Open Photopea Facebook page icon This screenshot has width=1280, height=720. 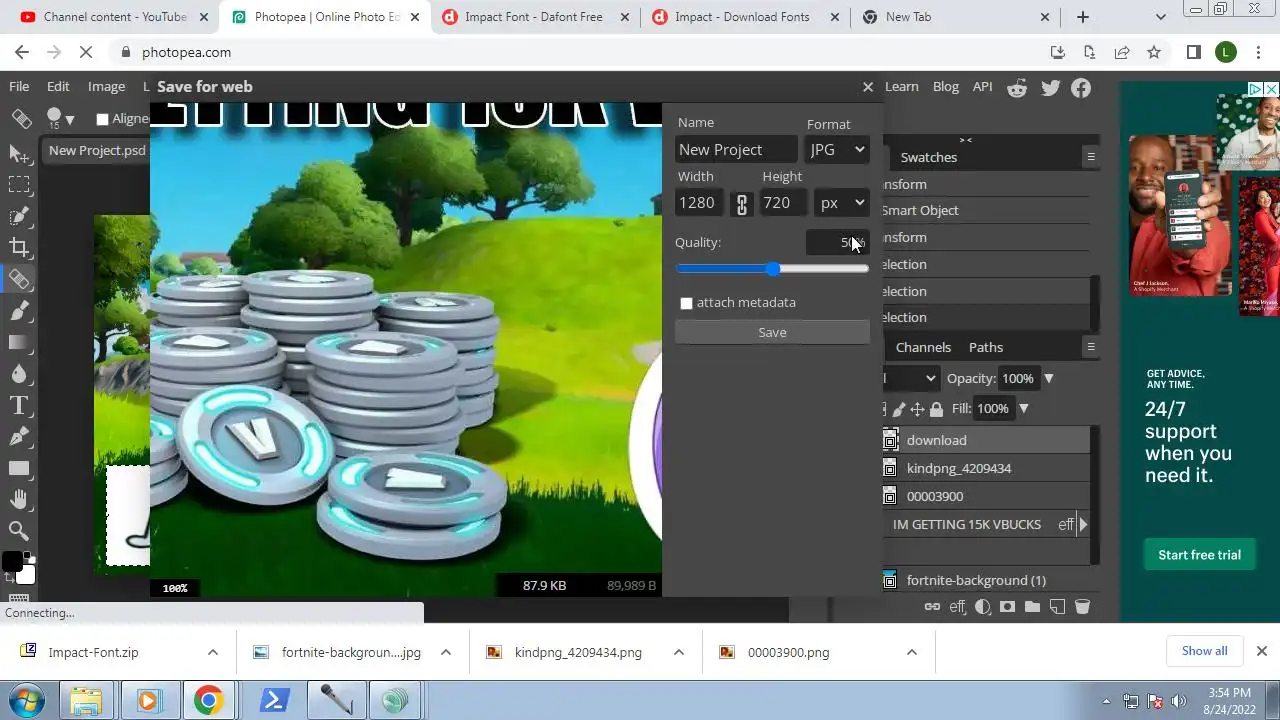click(x=1081, y=88)
